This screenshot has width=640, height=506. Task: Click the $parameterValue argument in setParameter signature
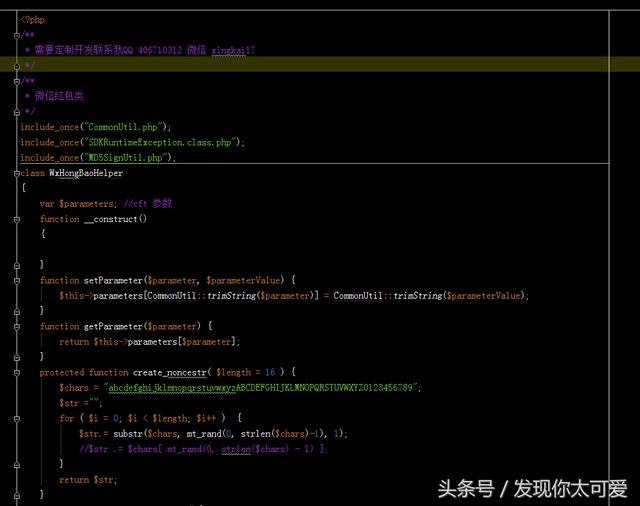(243, 280)
